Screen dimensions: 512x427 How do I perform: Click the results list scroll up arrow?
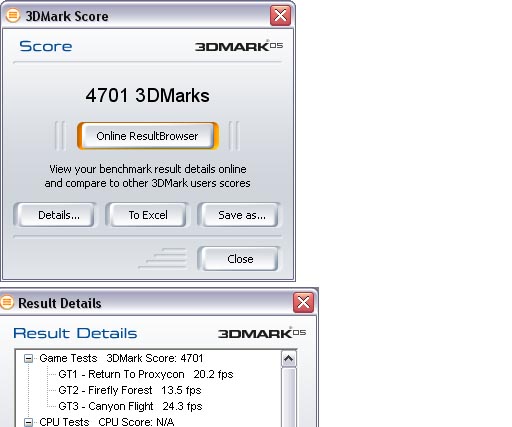[289, 359]
